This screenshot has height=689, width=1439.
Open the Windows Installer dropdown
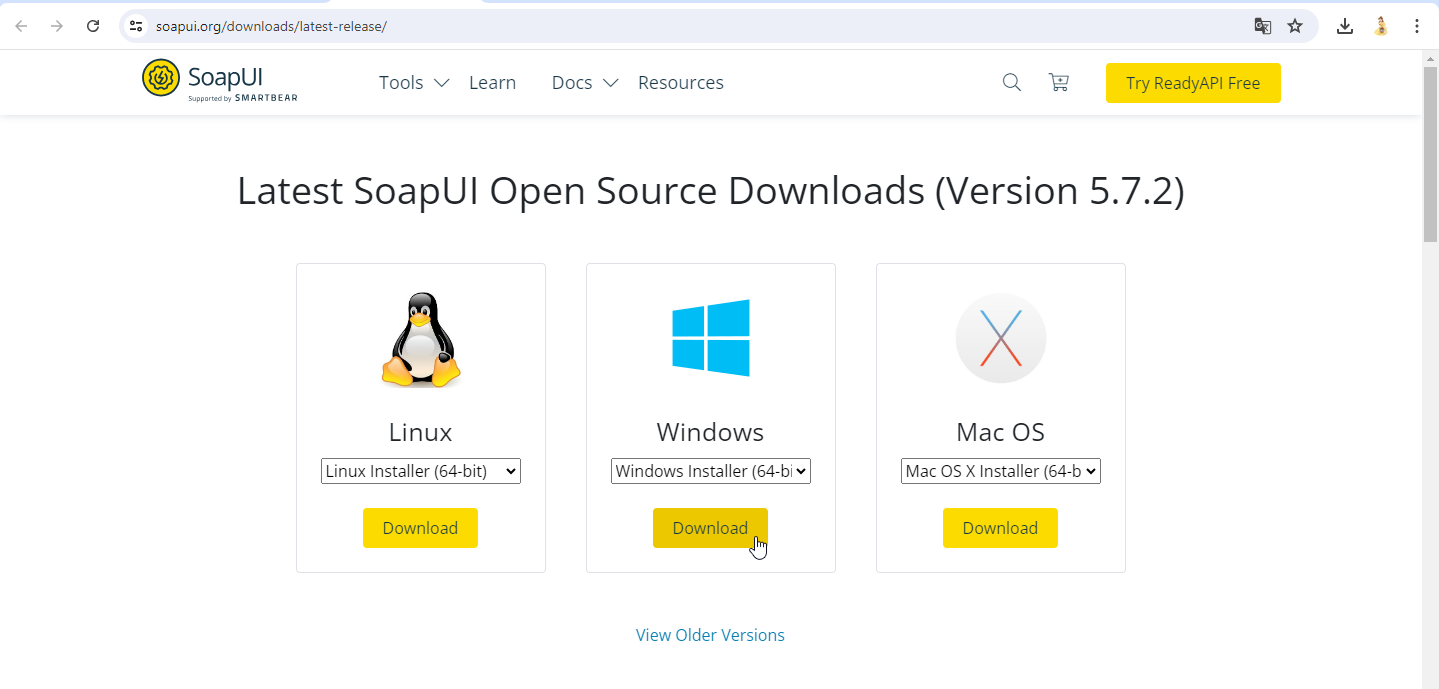coord(711,471)
